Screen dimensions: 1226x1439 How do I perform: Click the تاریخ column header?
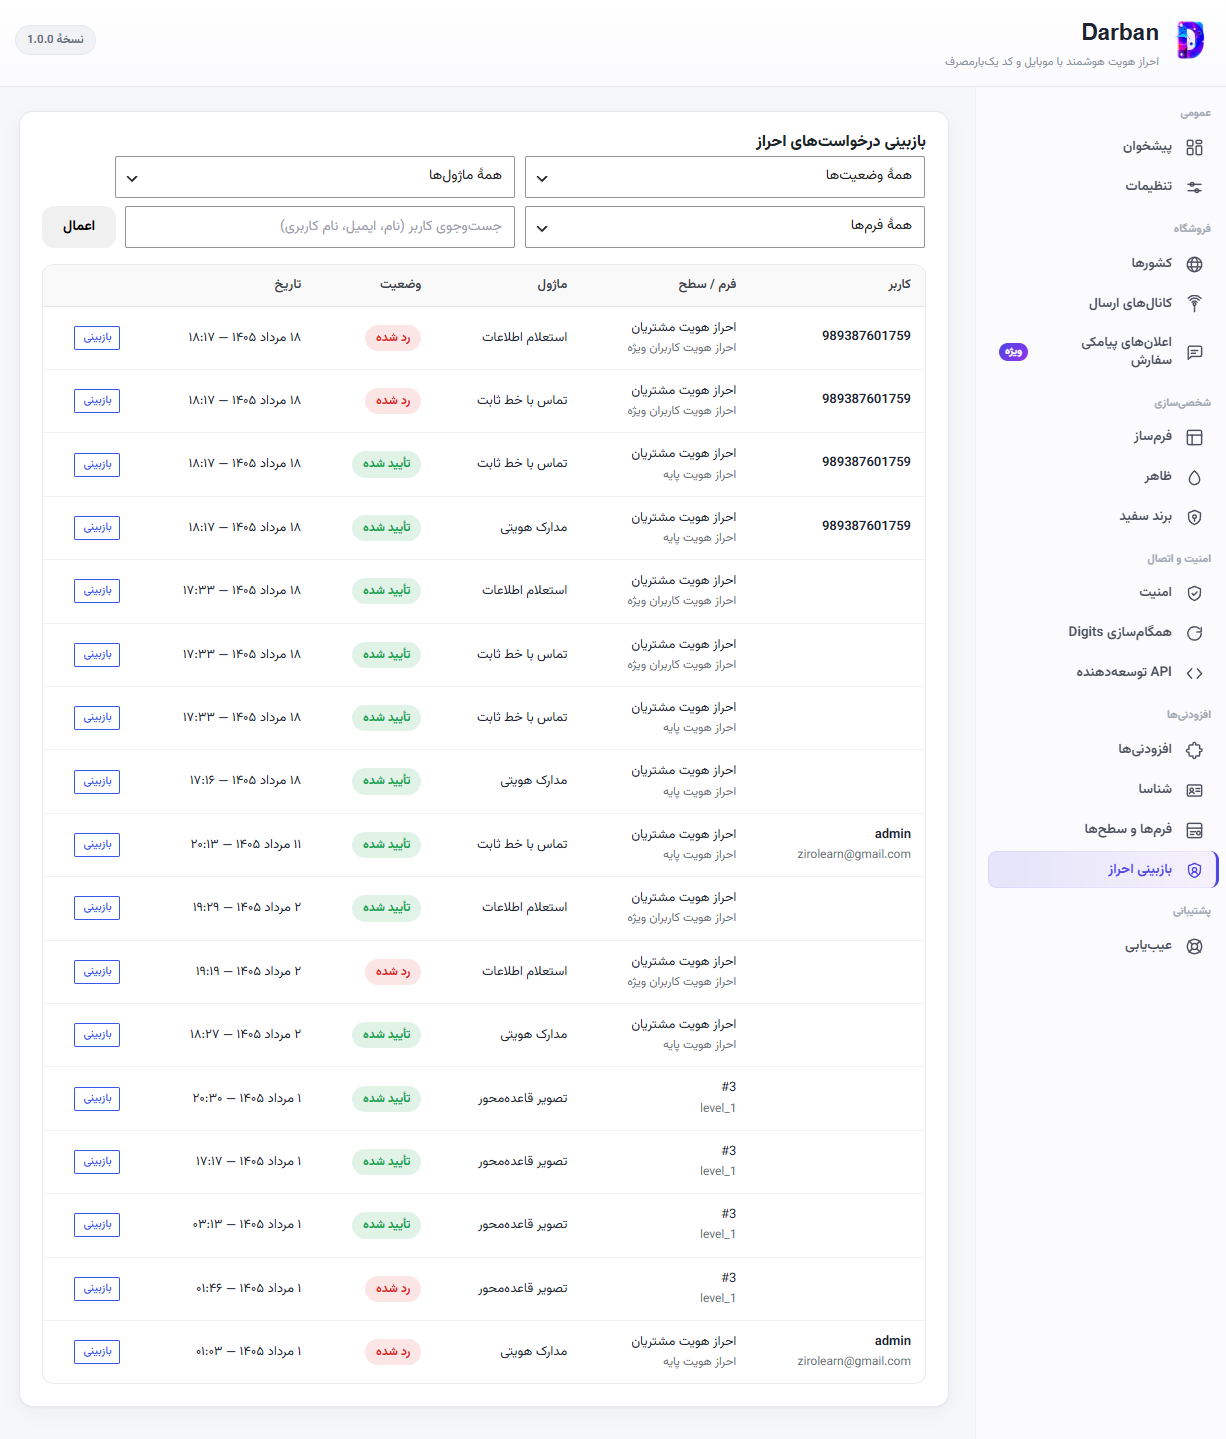pos(288,285)
